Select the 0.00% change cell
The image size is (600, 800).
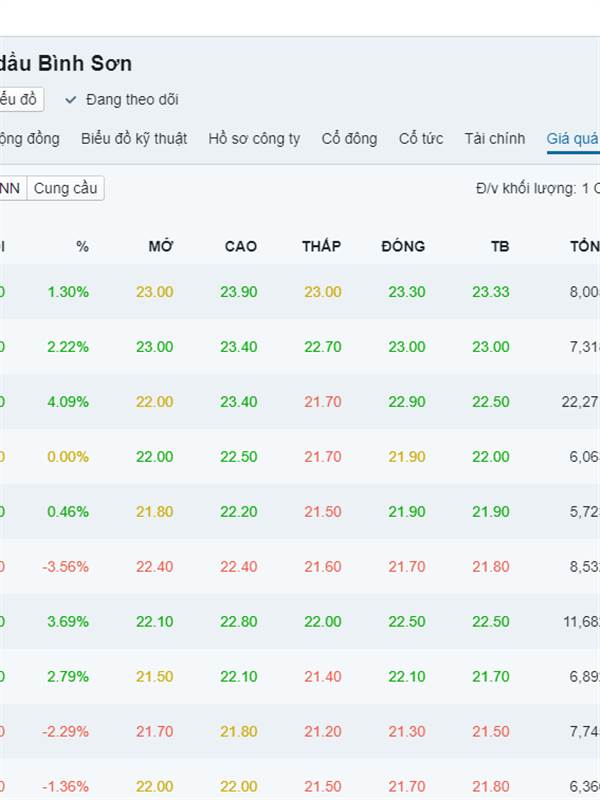click(68, 457)
